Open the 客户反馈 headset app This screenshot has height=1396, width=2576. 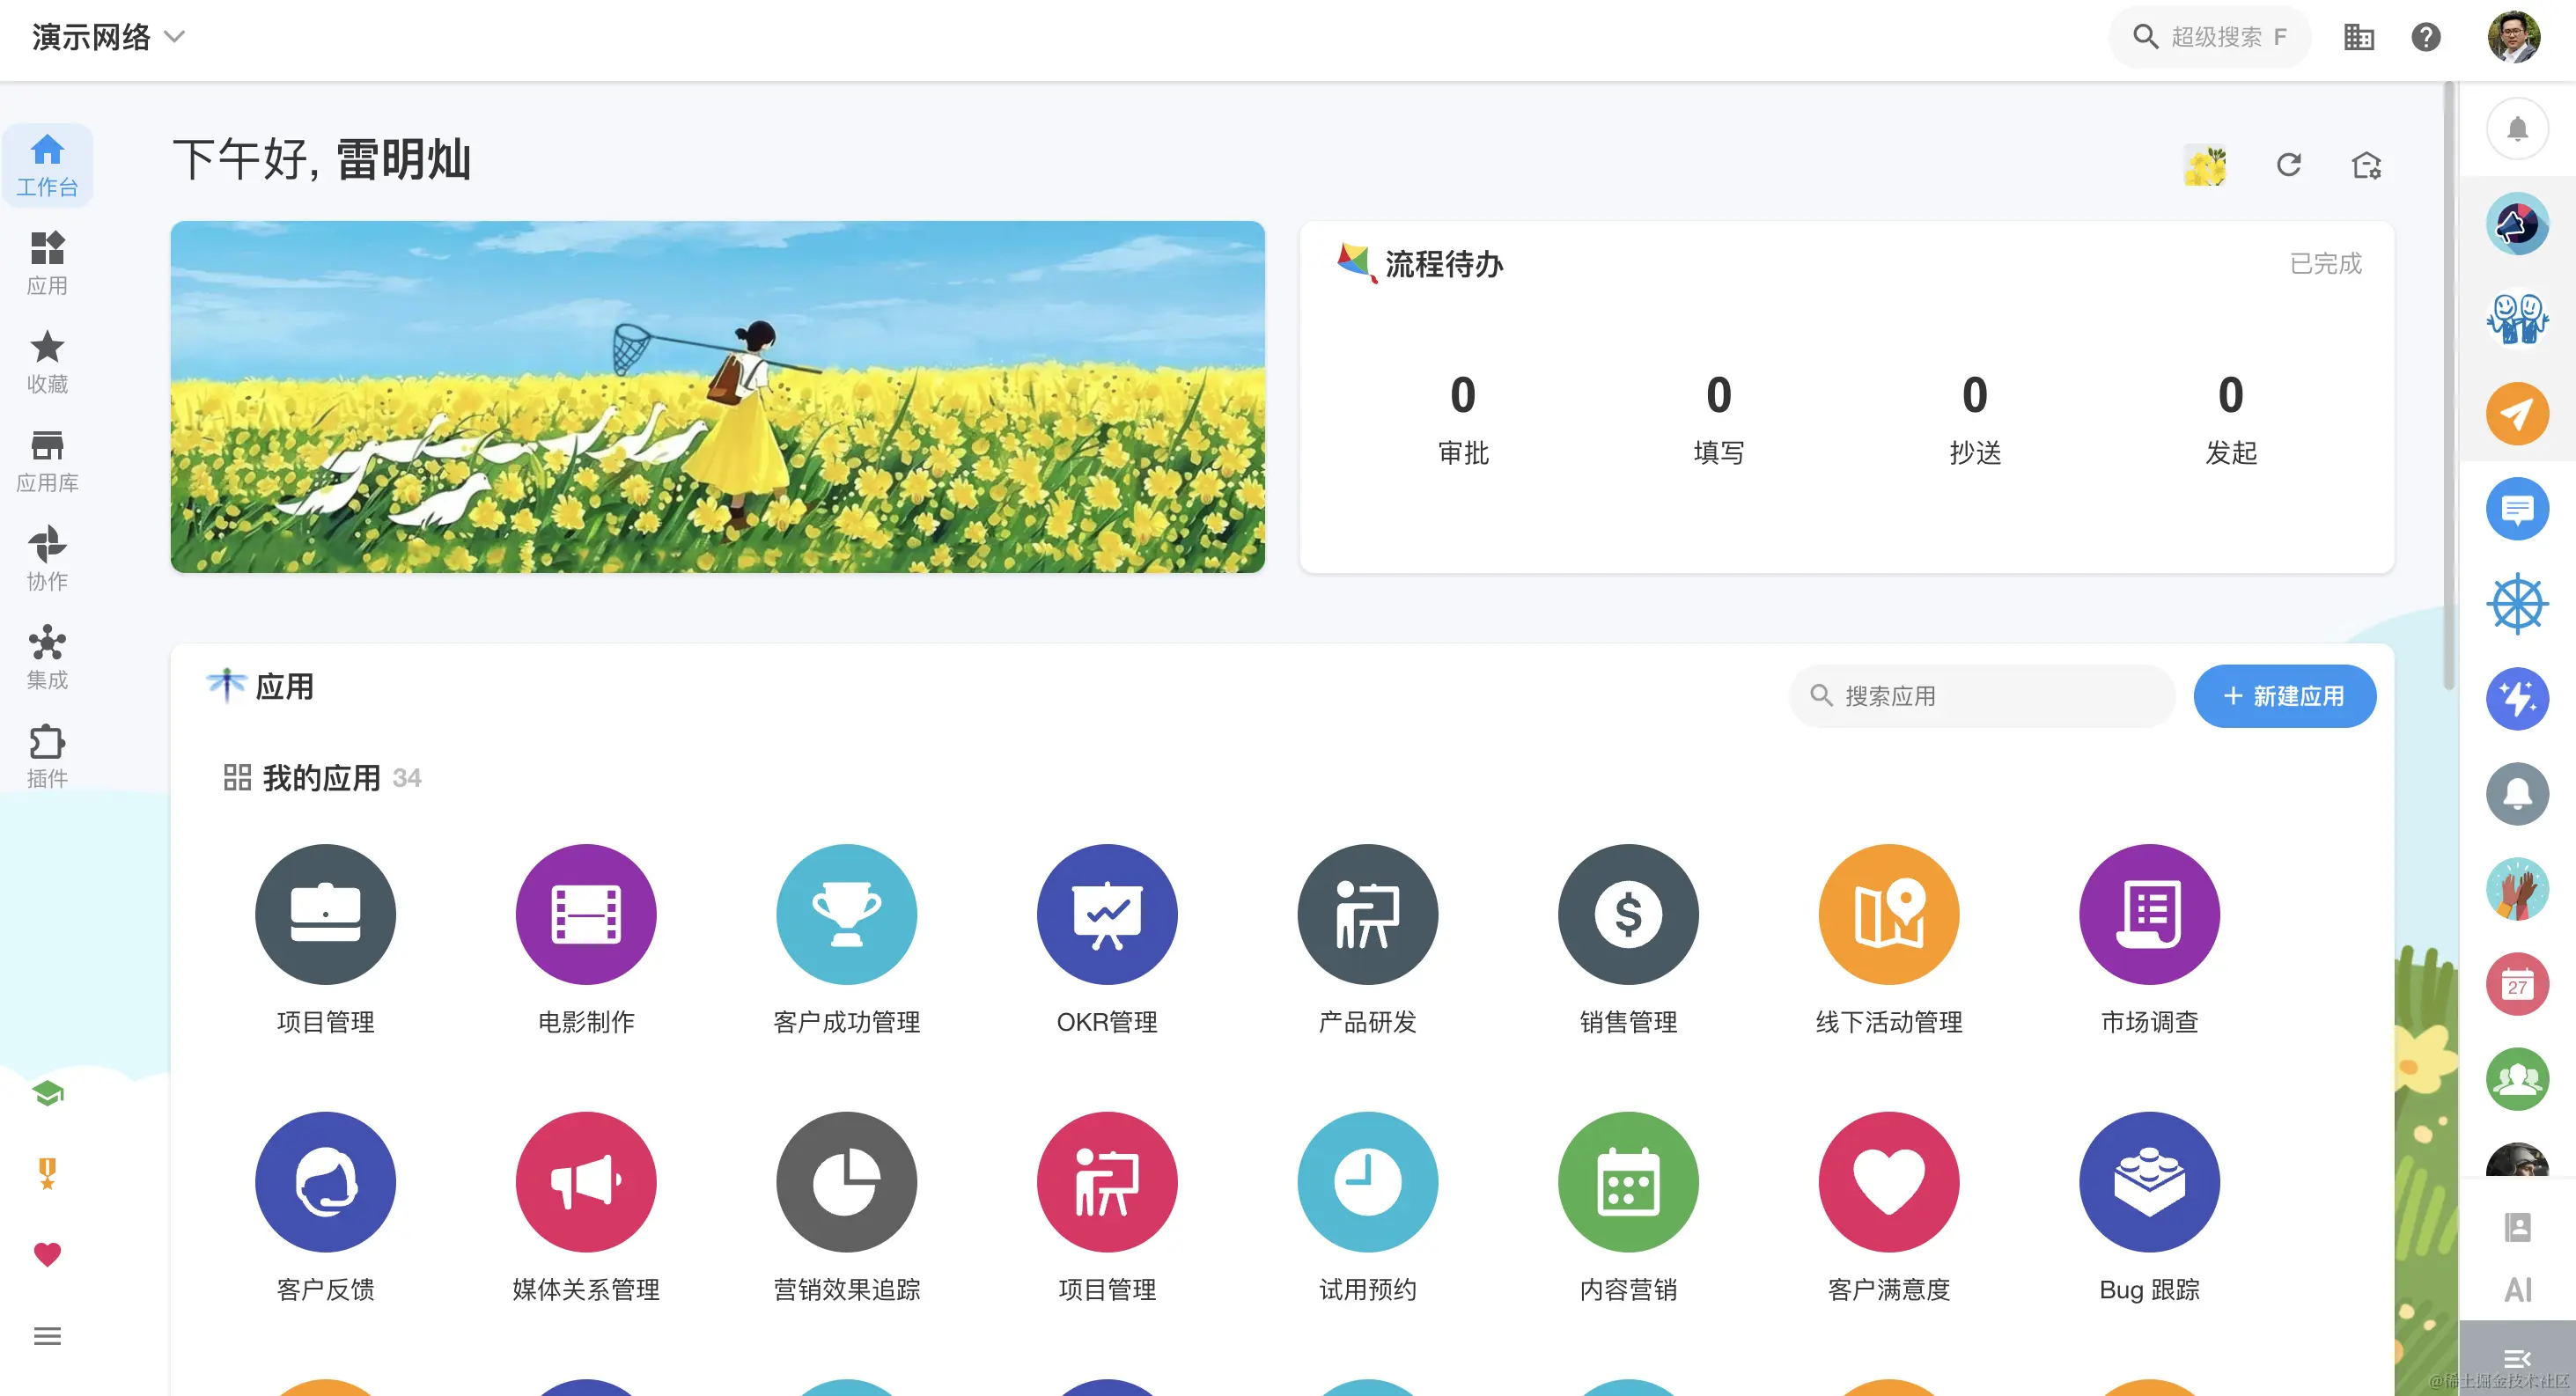click(x=325, y=1181)
